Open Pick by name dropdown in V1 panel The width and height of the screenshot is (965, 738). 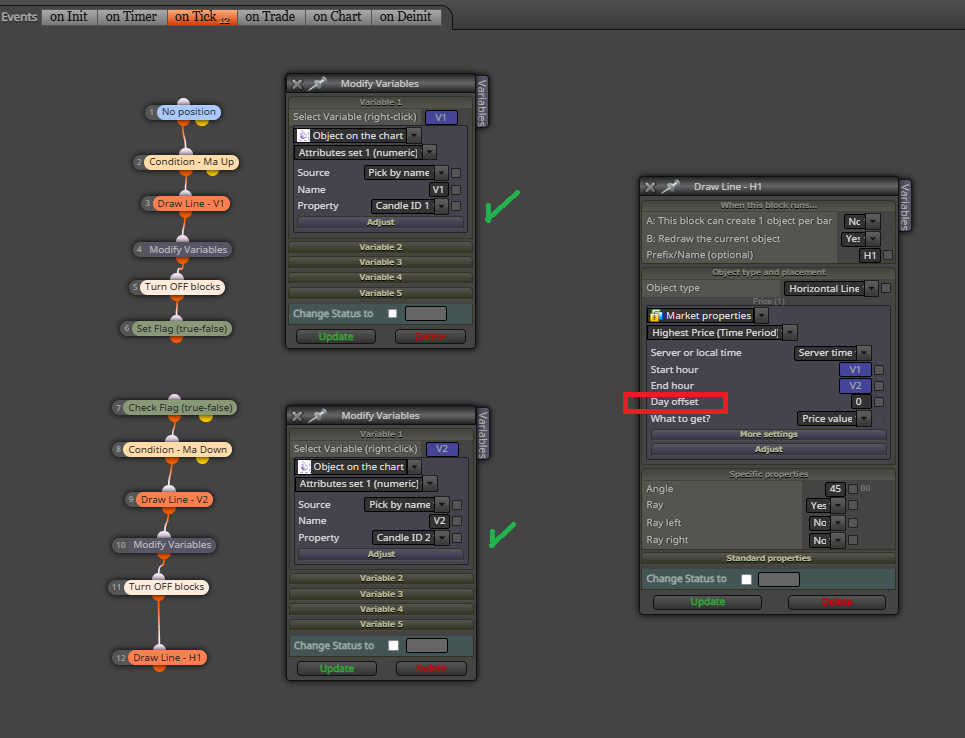point(406,173)
